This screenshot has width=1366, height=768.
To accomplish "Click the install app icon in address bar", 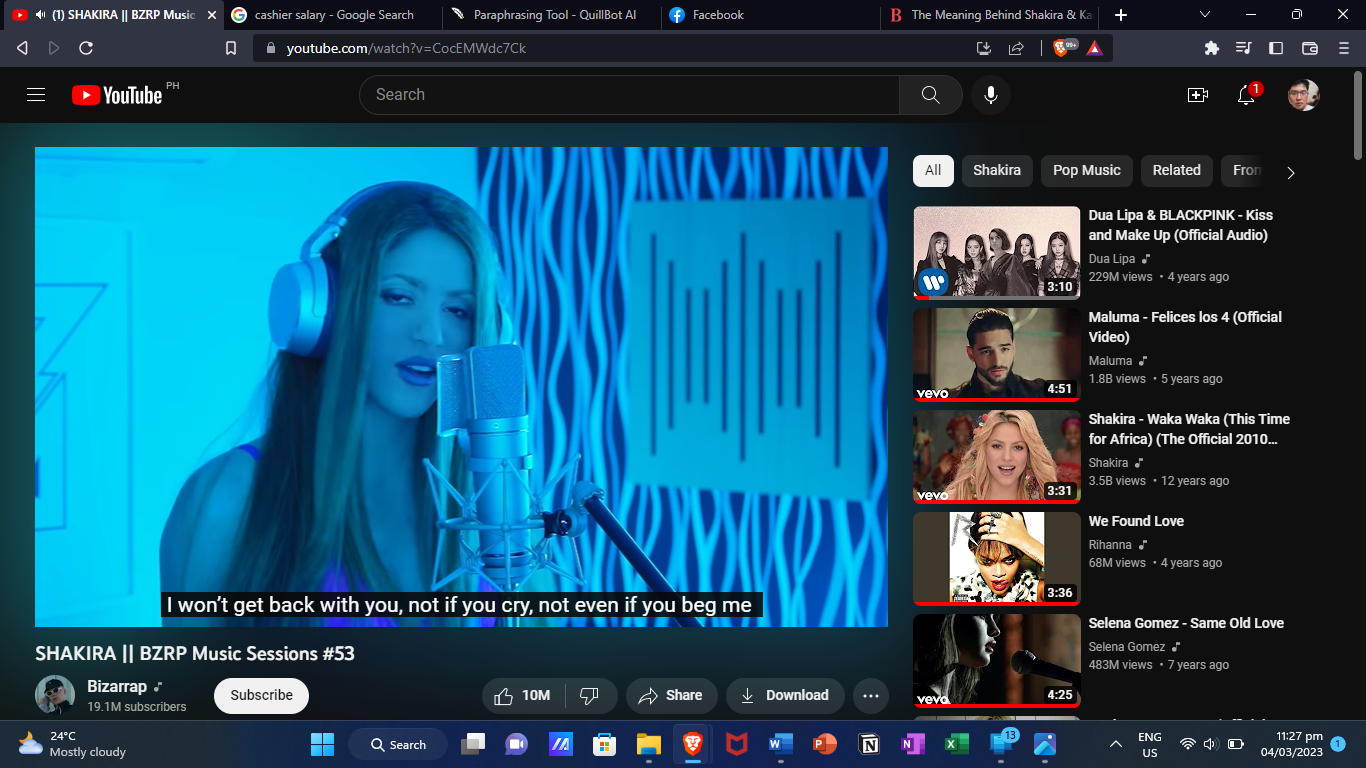I will point(984,48).
